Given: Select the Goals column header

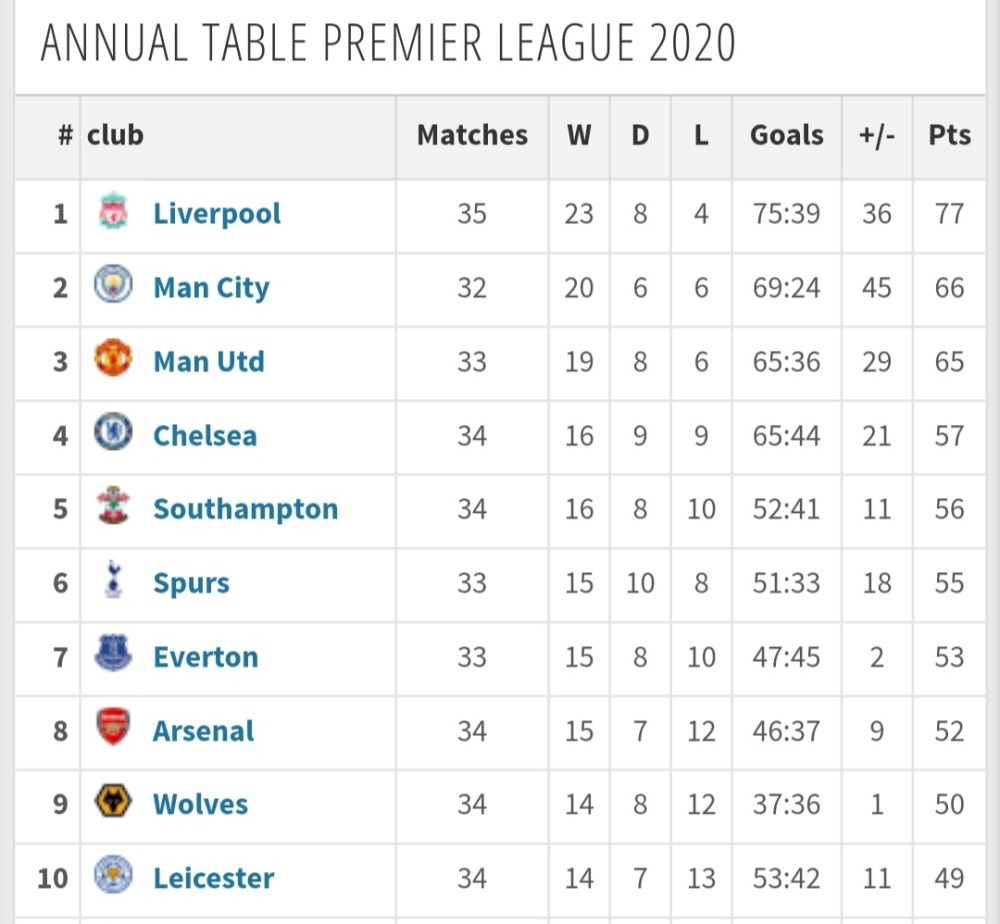Looking at the screenshot, I should (787, 135).
